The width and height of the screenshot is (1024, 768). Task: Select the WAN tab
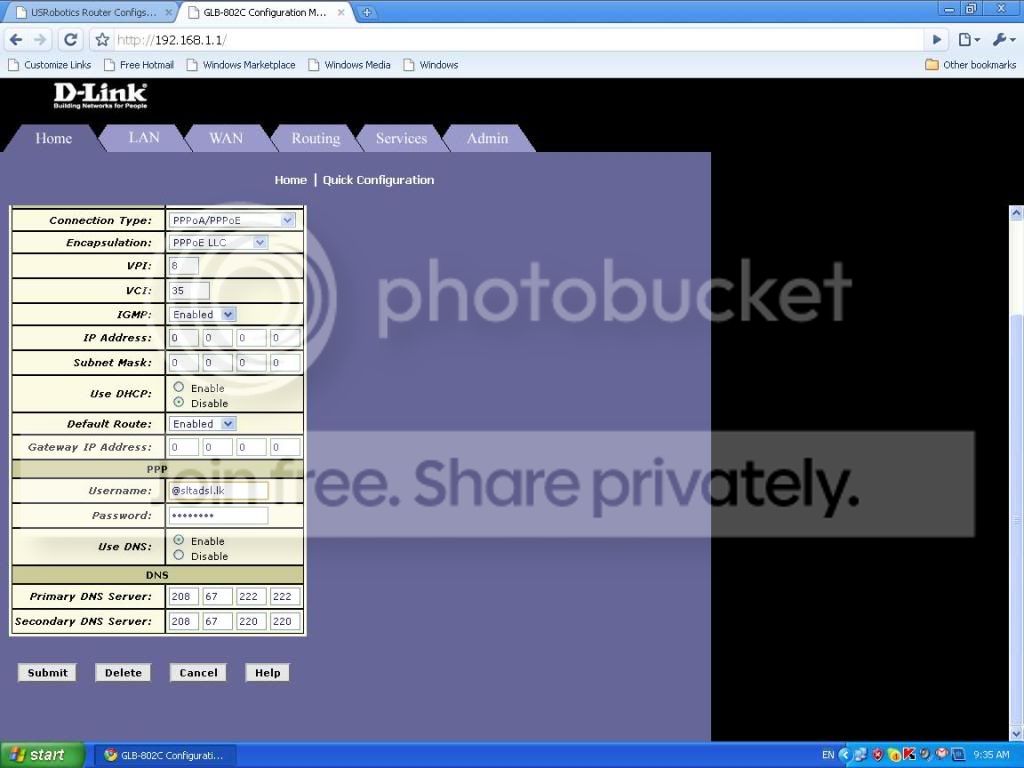tap(226, 138)
